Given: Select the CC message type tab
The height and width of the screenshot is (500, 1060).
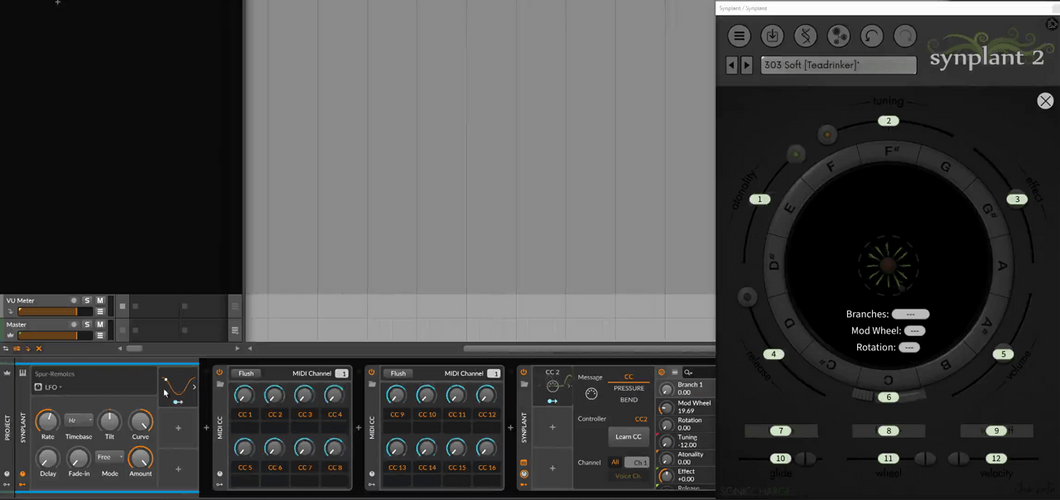Looking at the screenshot, I should pyautogui.click(x=629, y=377).
